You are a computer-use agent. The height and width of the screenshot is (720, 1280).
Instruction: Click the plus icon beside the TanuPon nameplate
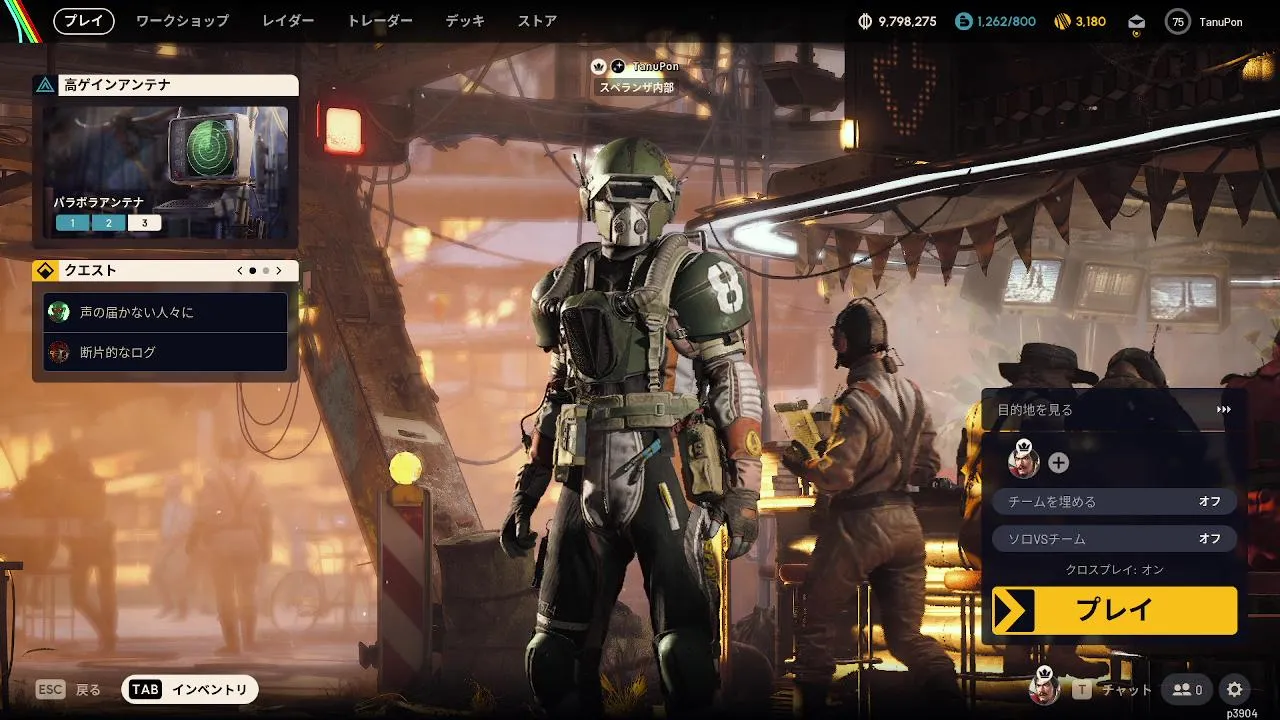(x=618, y=66)
